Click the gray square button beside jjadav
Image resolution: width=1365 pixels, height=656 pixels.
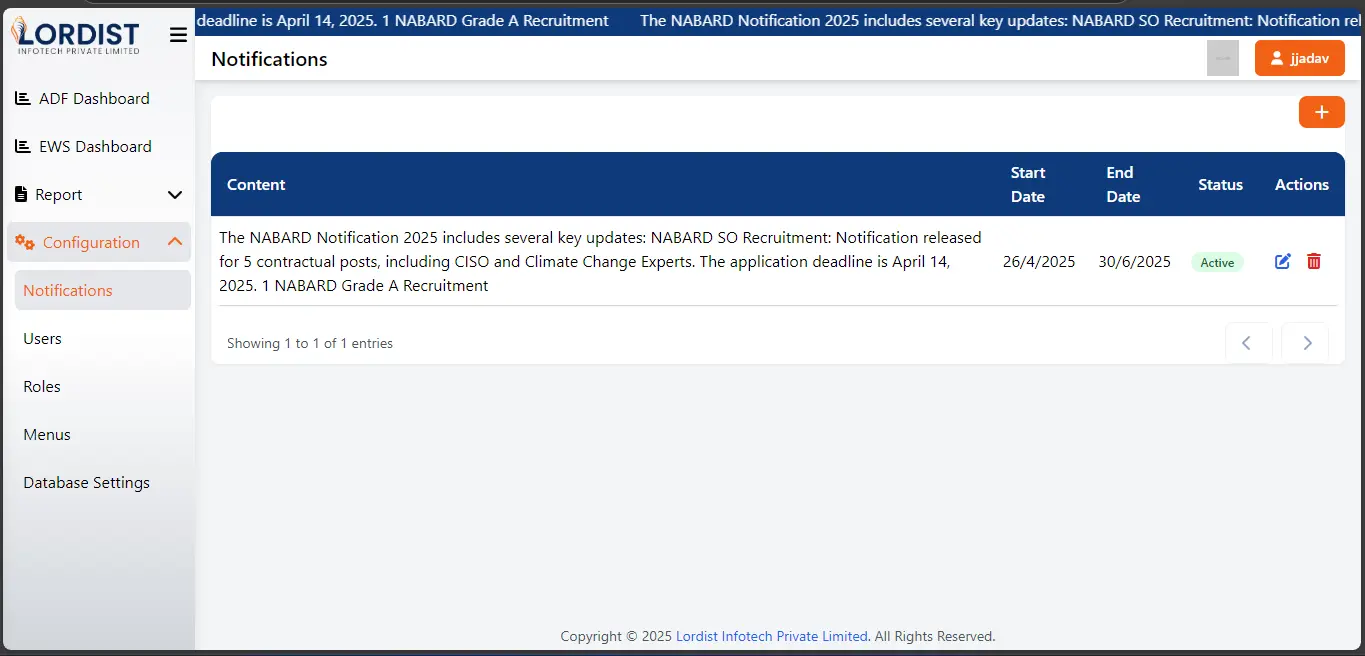(x=1222, y=58)
